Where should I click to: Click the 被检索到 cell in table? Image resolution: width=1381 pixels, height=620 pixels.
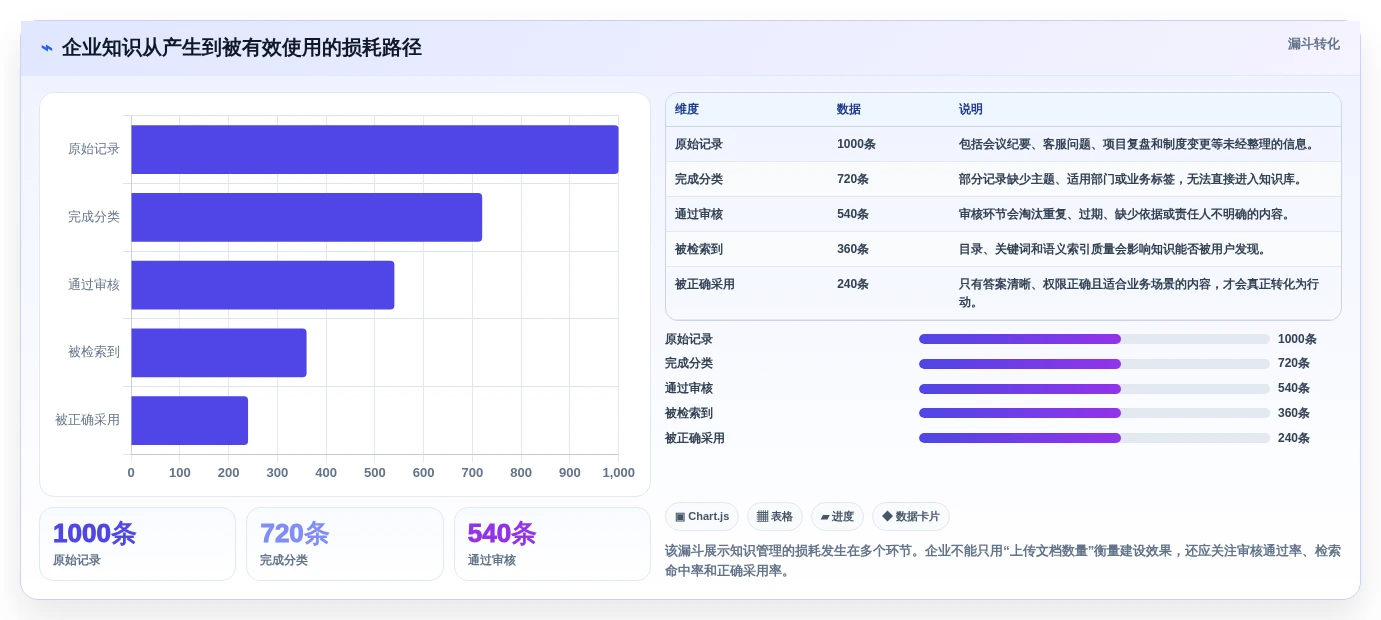click(699, 249)
